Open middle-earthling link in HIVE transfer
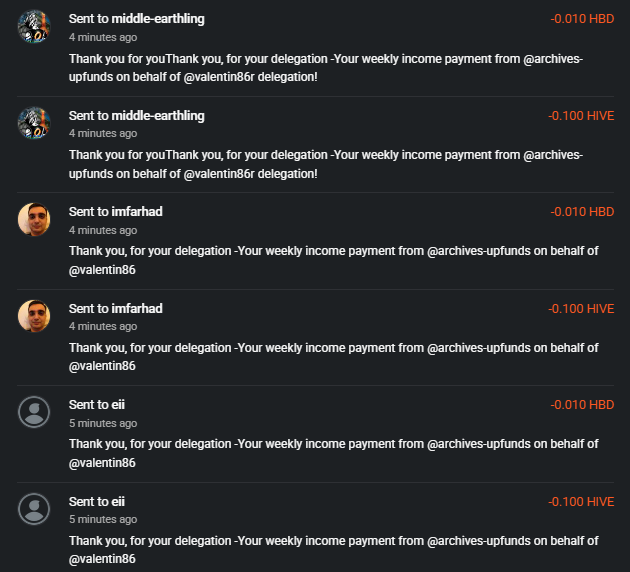 click(158, 116)
